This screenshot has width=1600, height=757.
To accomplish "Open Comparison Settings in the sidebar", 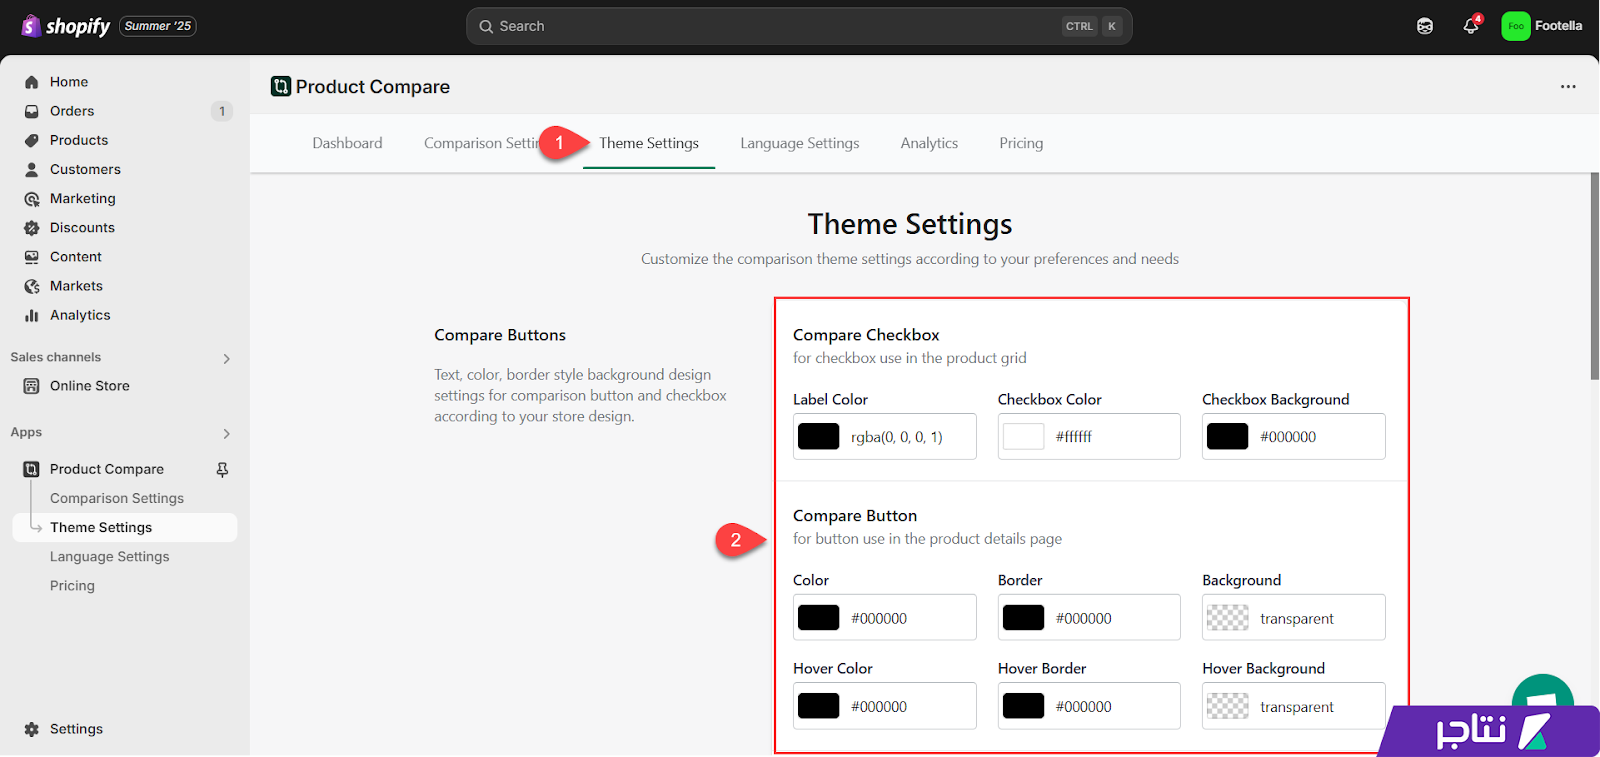I will 117,498.
